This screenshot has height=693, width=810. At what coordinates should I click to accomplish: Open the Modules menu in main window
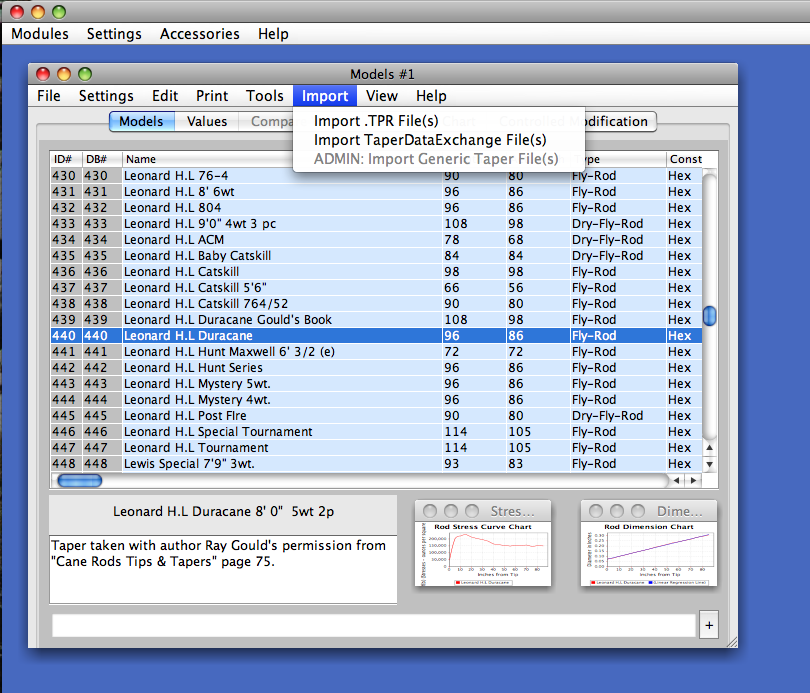(x=40, y=34)
